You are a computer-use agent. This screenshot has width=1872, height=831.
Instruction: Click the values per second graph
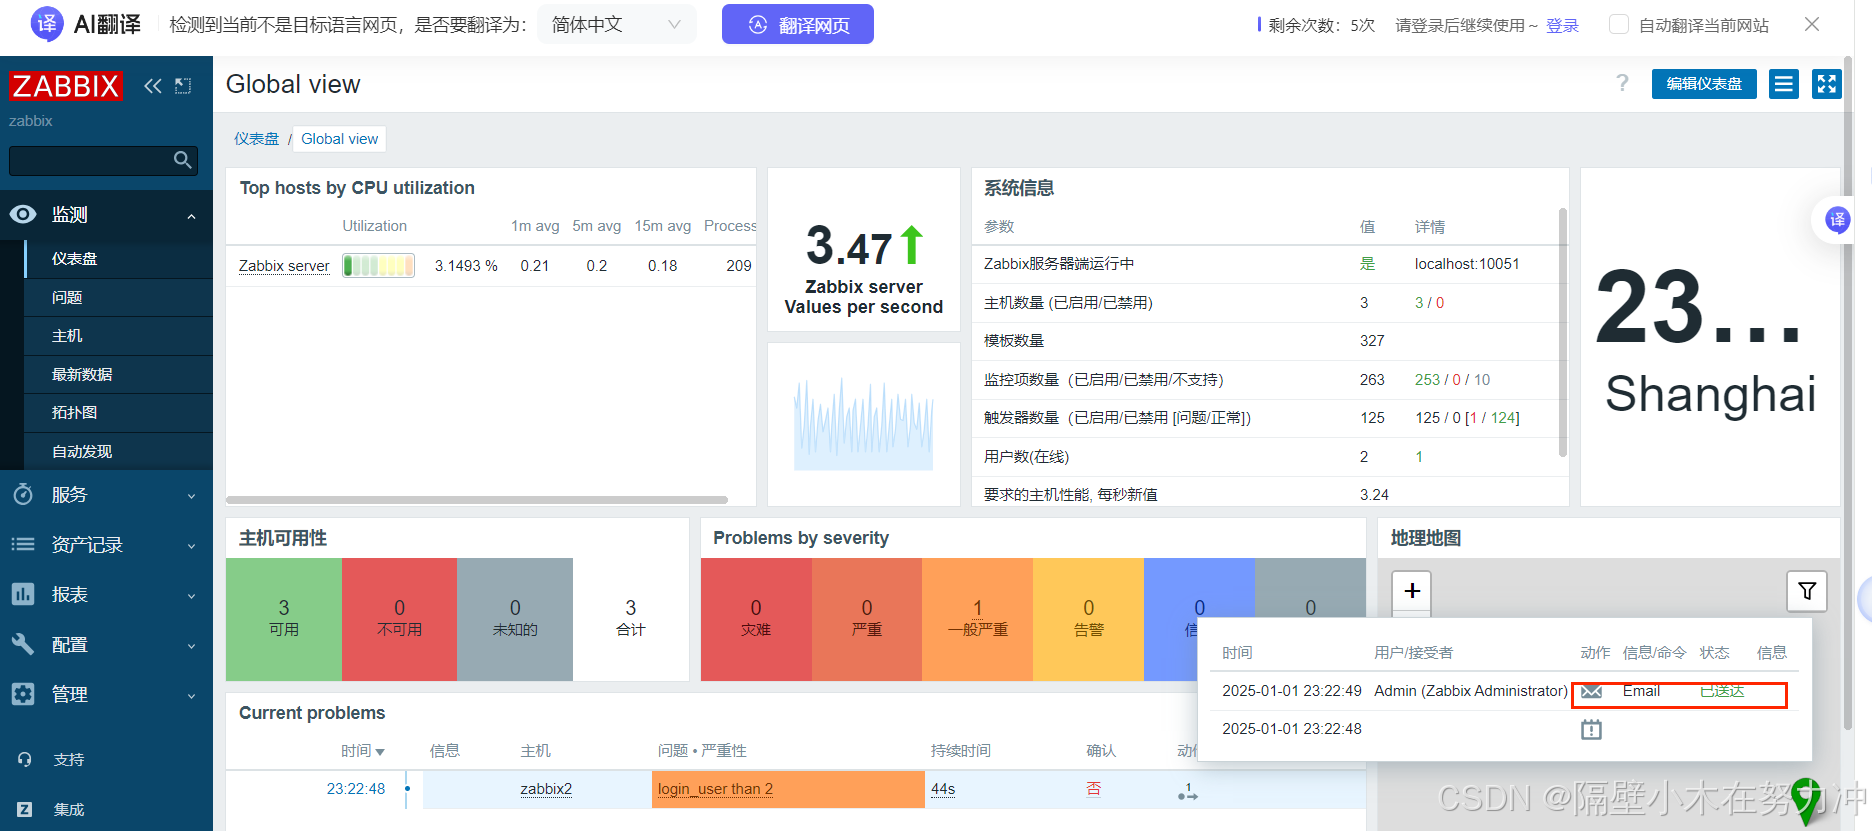point(864,424)
